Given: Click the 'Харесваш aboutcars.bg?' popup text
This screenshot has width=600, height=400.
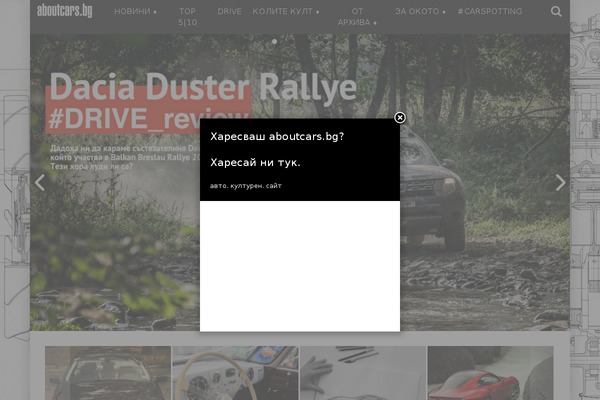Looking at the screenshot, I should 277,137.
